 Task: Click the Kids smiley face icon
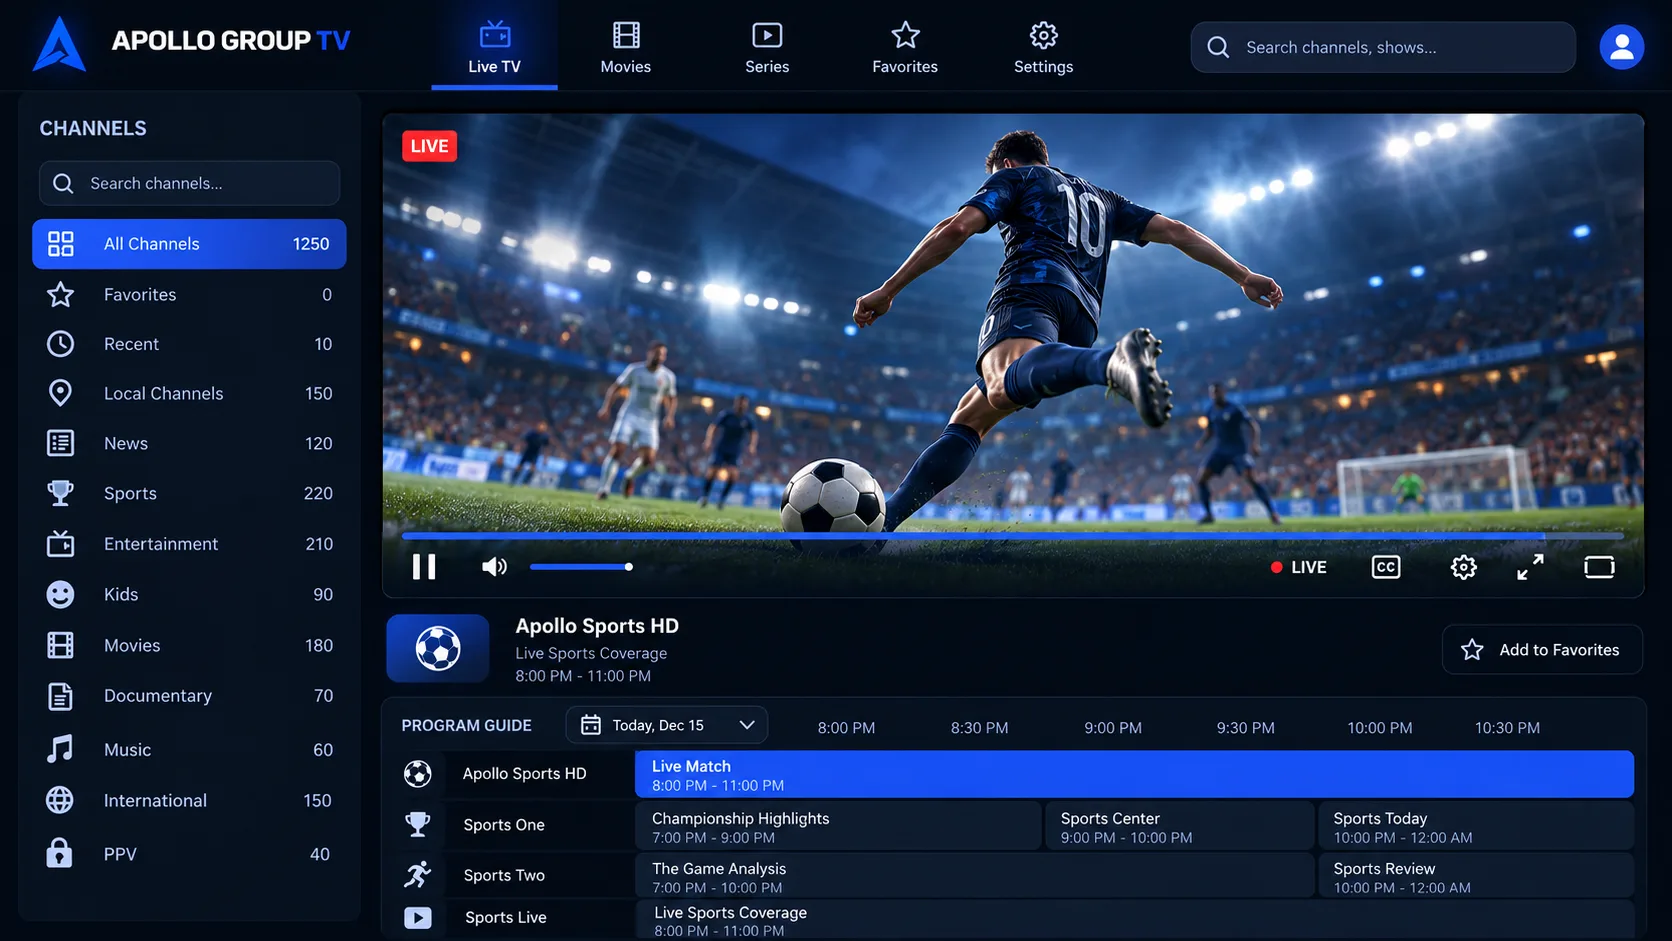pyautogui.click(x=60, y=594)
